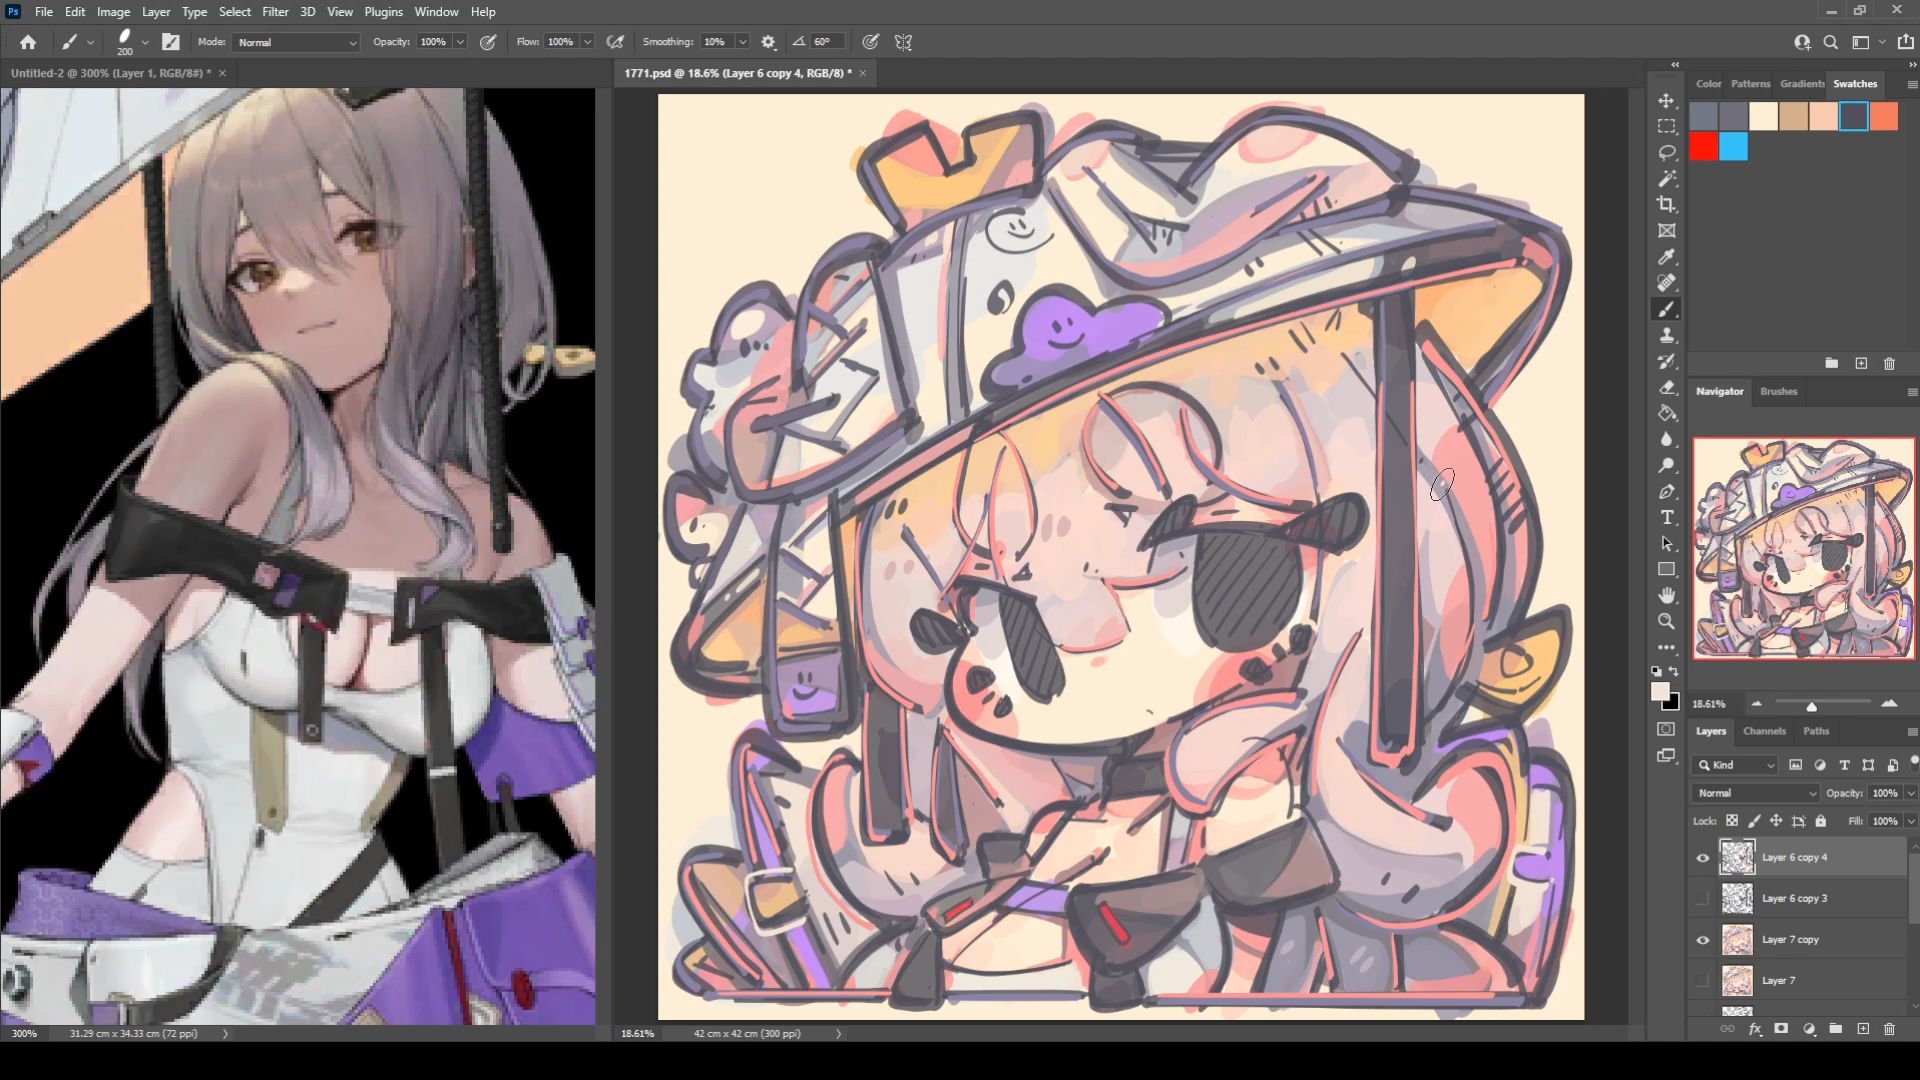This screenshot has height=1080, width=1920.
Task: Create new swatch in Swatches panel
Action: pyautogui.click(x=1861, y=364)
